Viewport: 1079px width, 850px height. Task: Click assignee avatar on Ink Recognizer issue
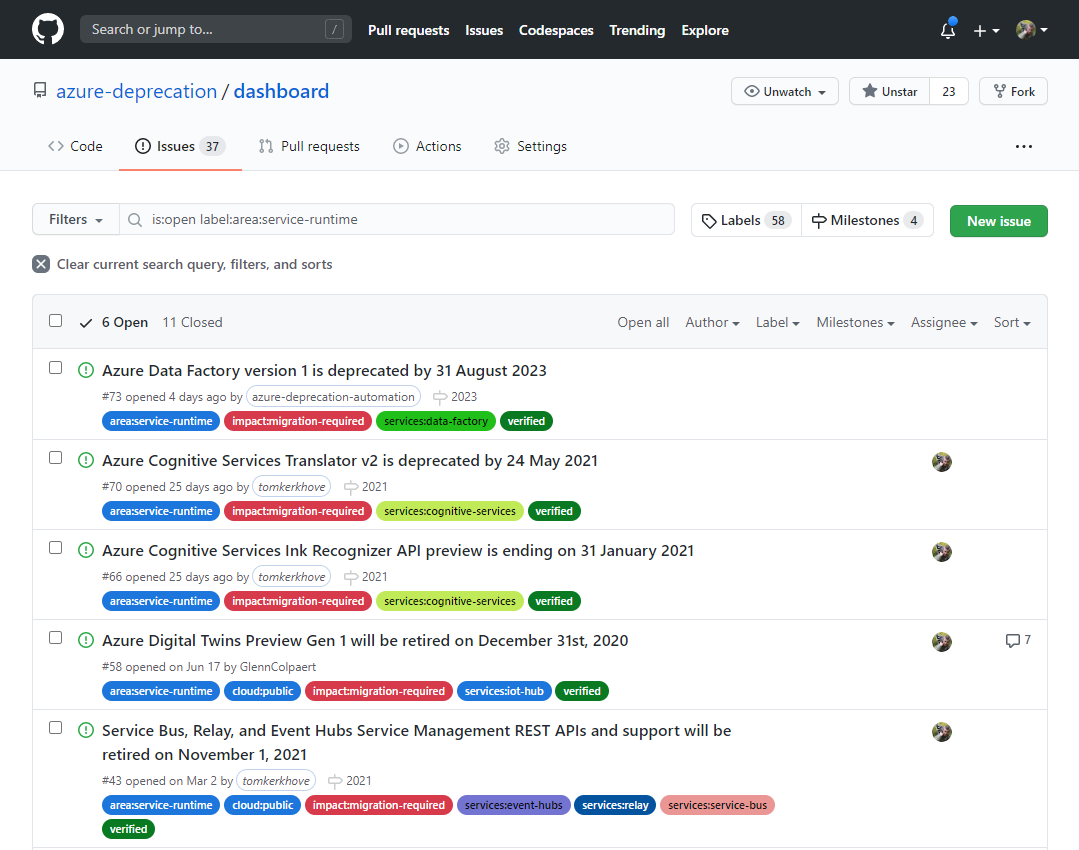tap(941, 552)
